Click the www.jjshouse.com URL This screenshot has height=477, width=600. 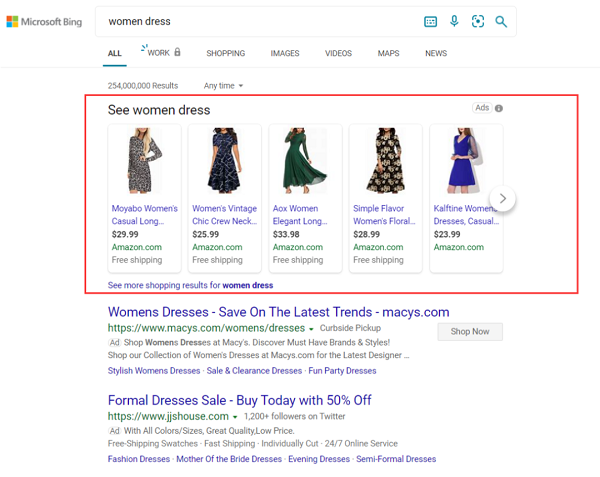[168, 416]
